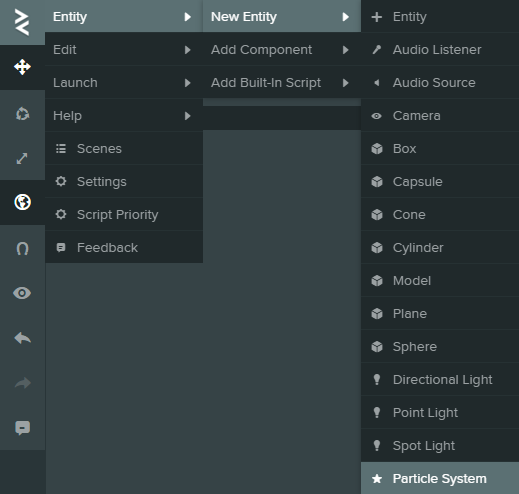Click the cube icon beside Model
The height and width of the screenshot is (494, 519).
377,281
